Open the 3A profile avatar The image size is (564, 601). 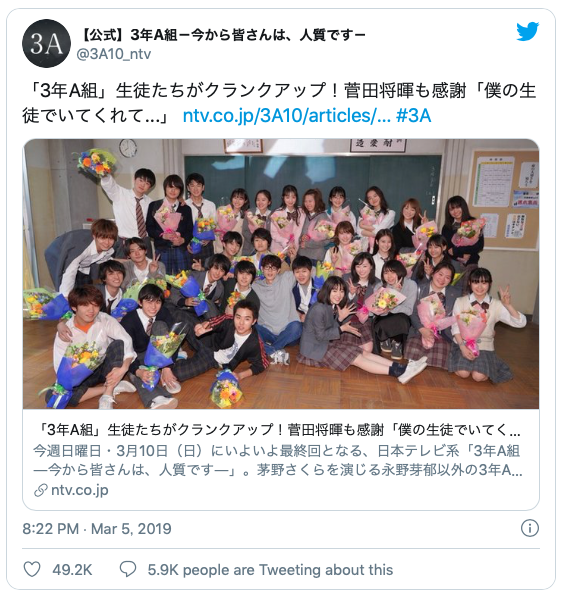(x=47, y=43)
